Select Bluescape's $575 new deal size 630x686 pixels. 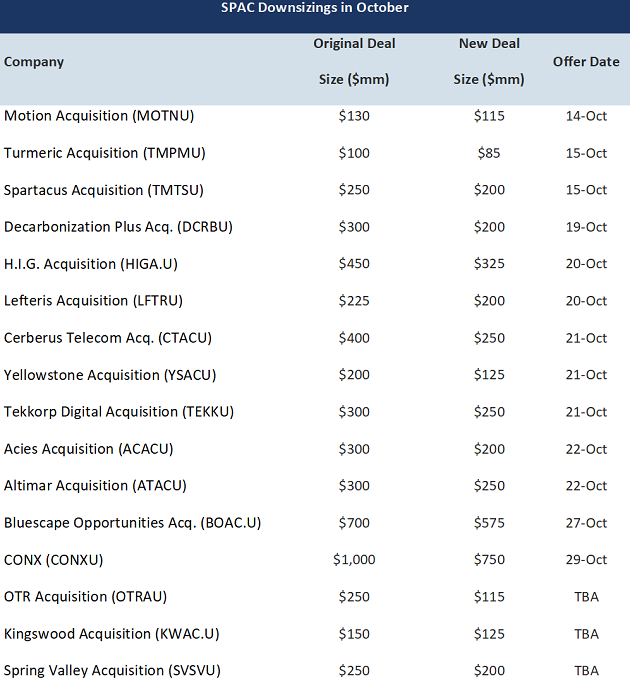(x=489, y=523)
